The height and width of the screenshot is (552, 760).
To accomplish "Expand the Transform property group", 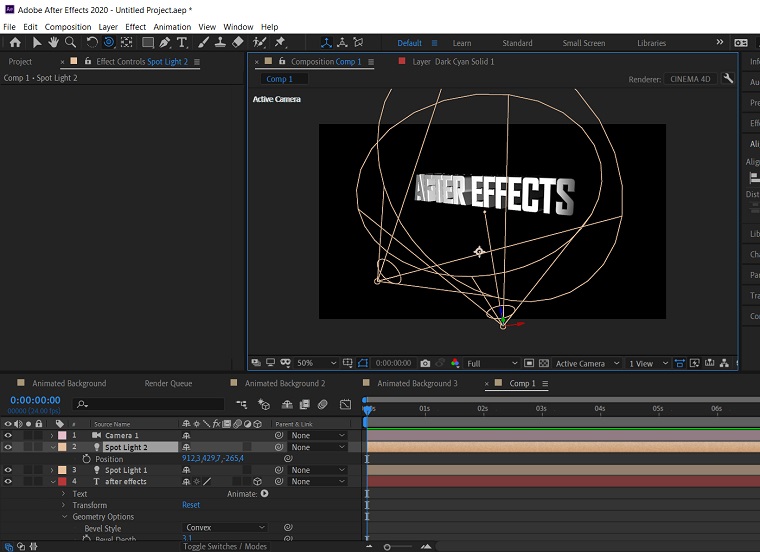I will pos(64,505).
